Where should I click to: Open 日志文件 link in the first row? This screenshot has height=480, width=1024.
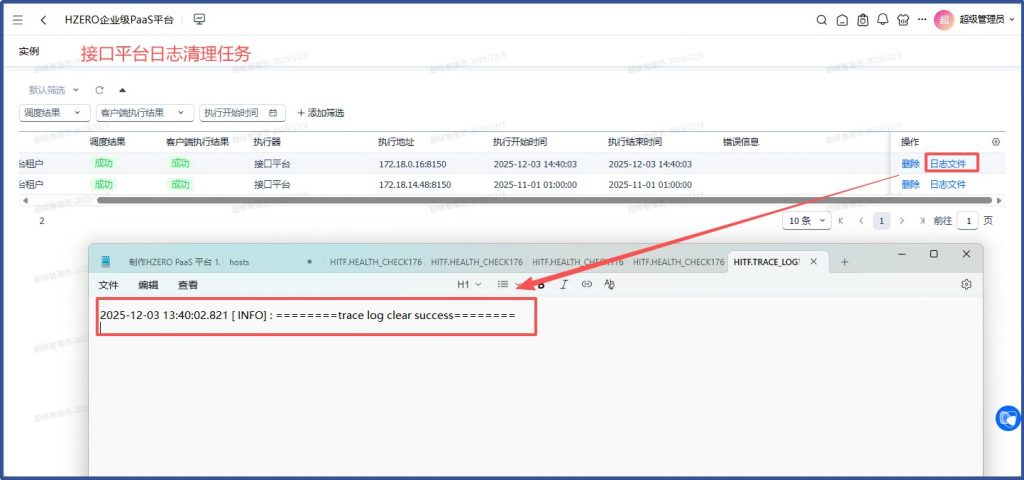click(x=949, y=163)
